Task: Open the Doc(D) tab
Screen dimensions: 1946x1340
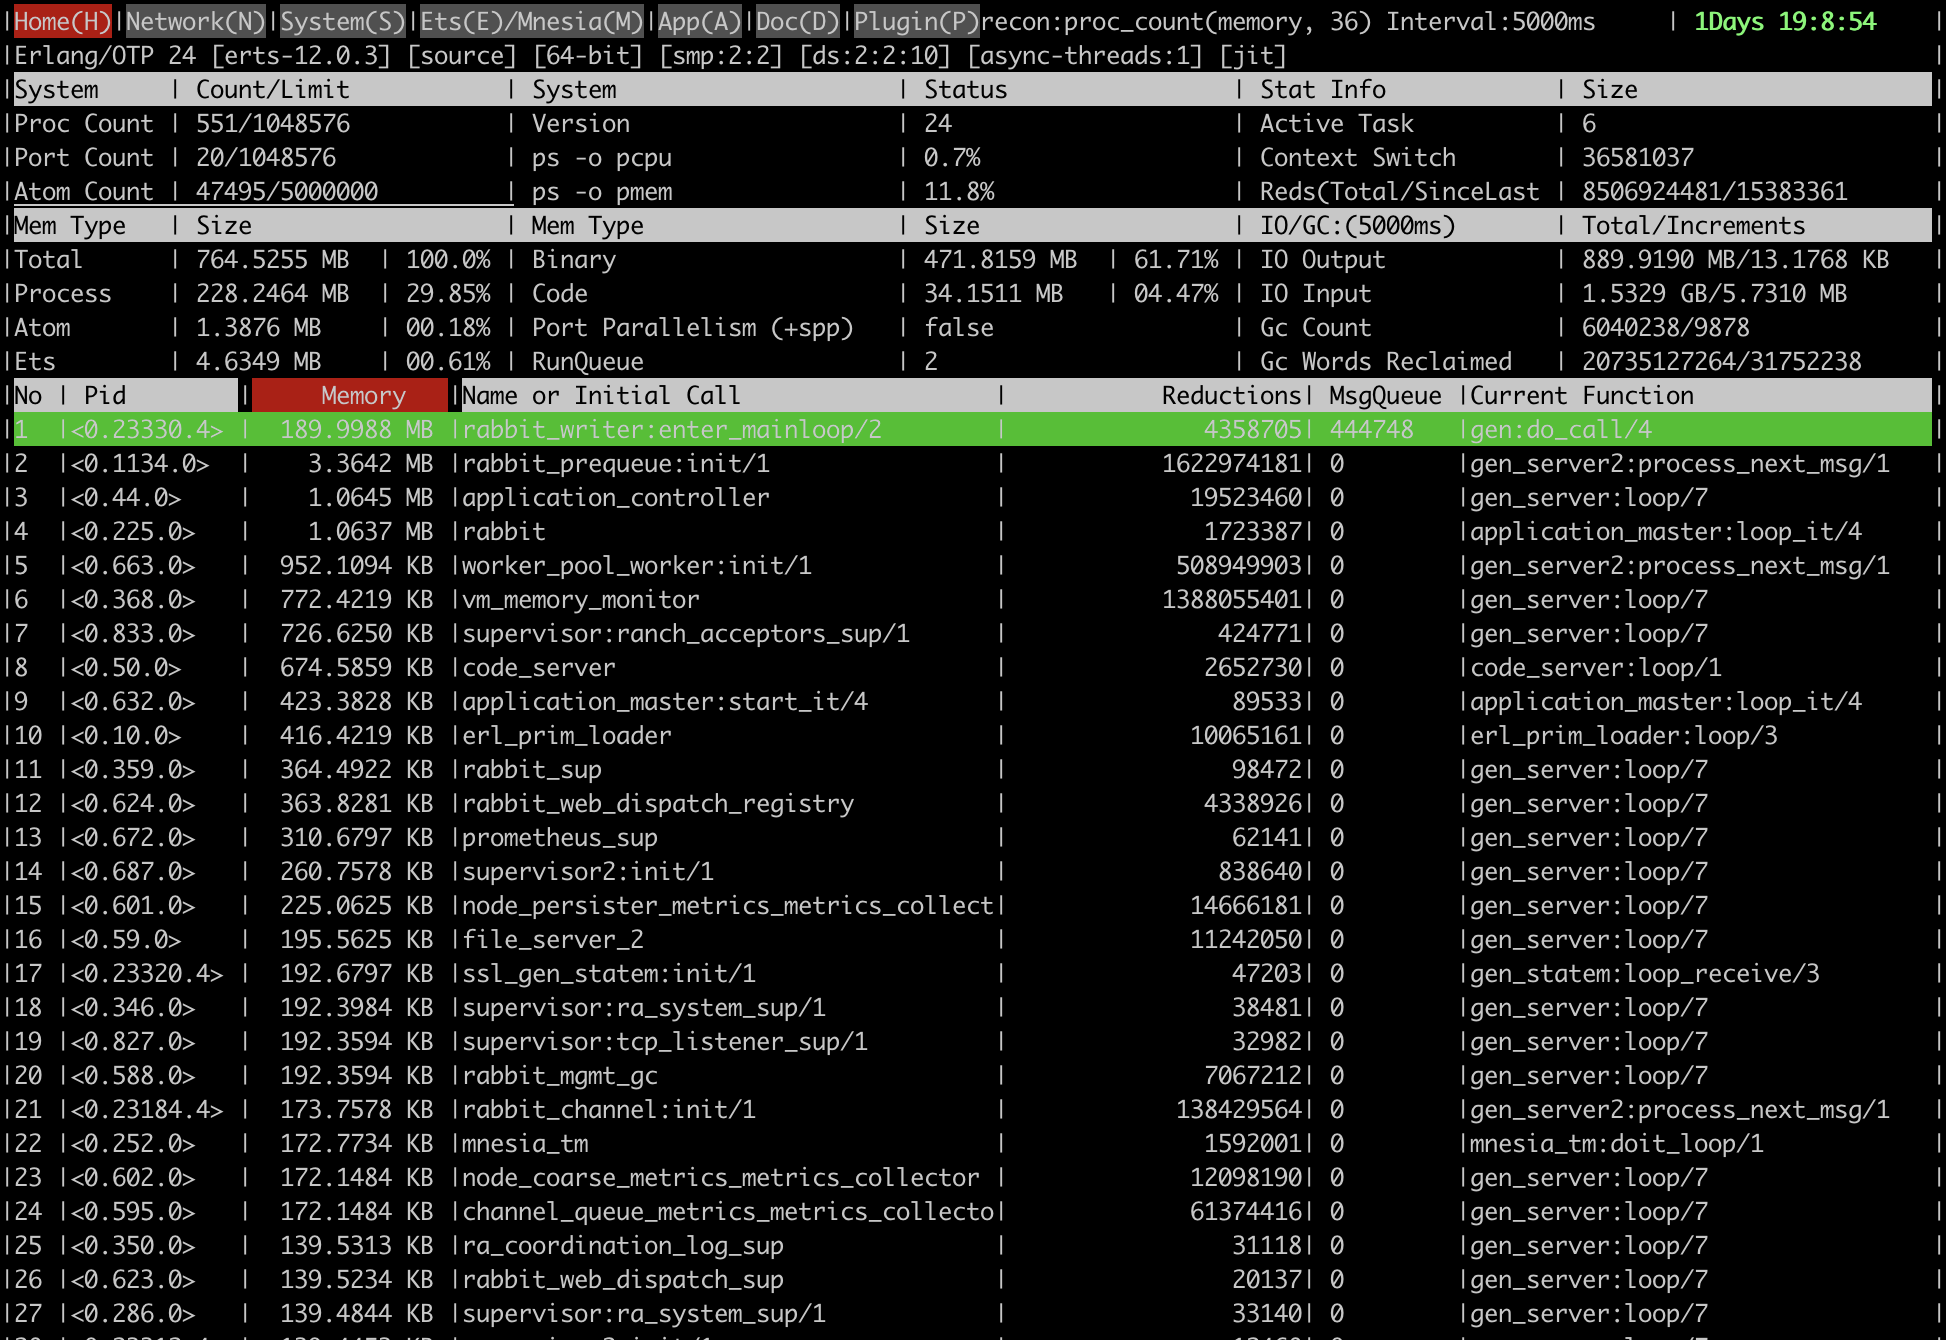Action: point(797,21)
